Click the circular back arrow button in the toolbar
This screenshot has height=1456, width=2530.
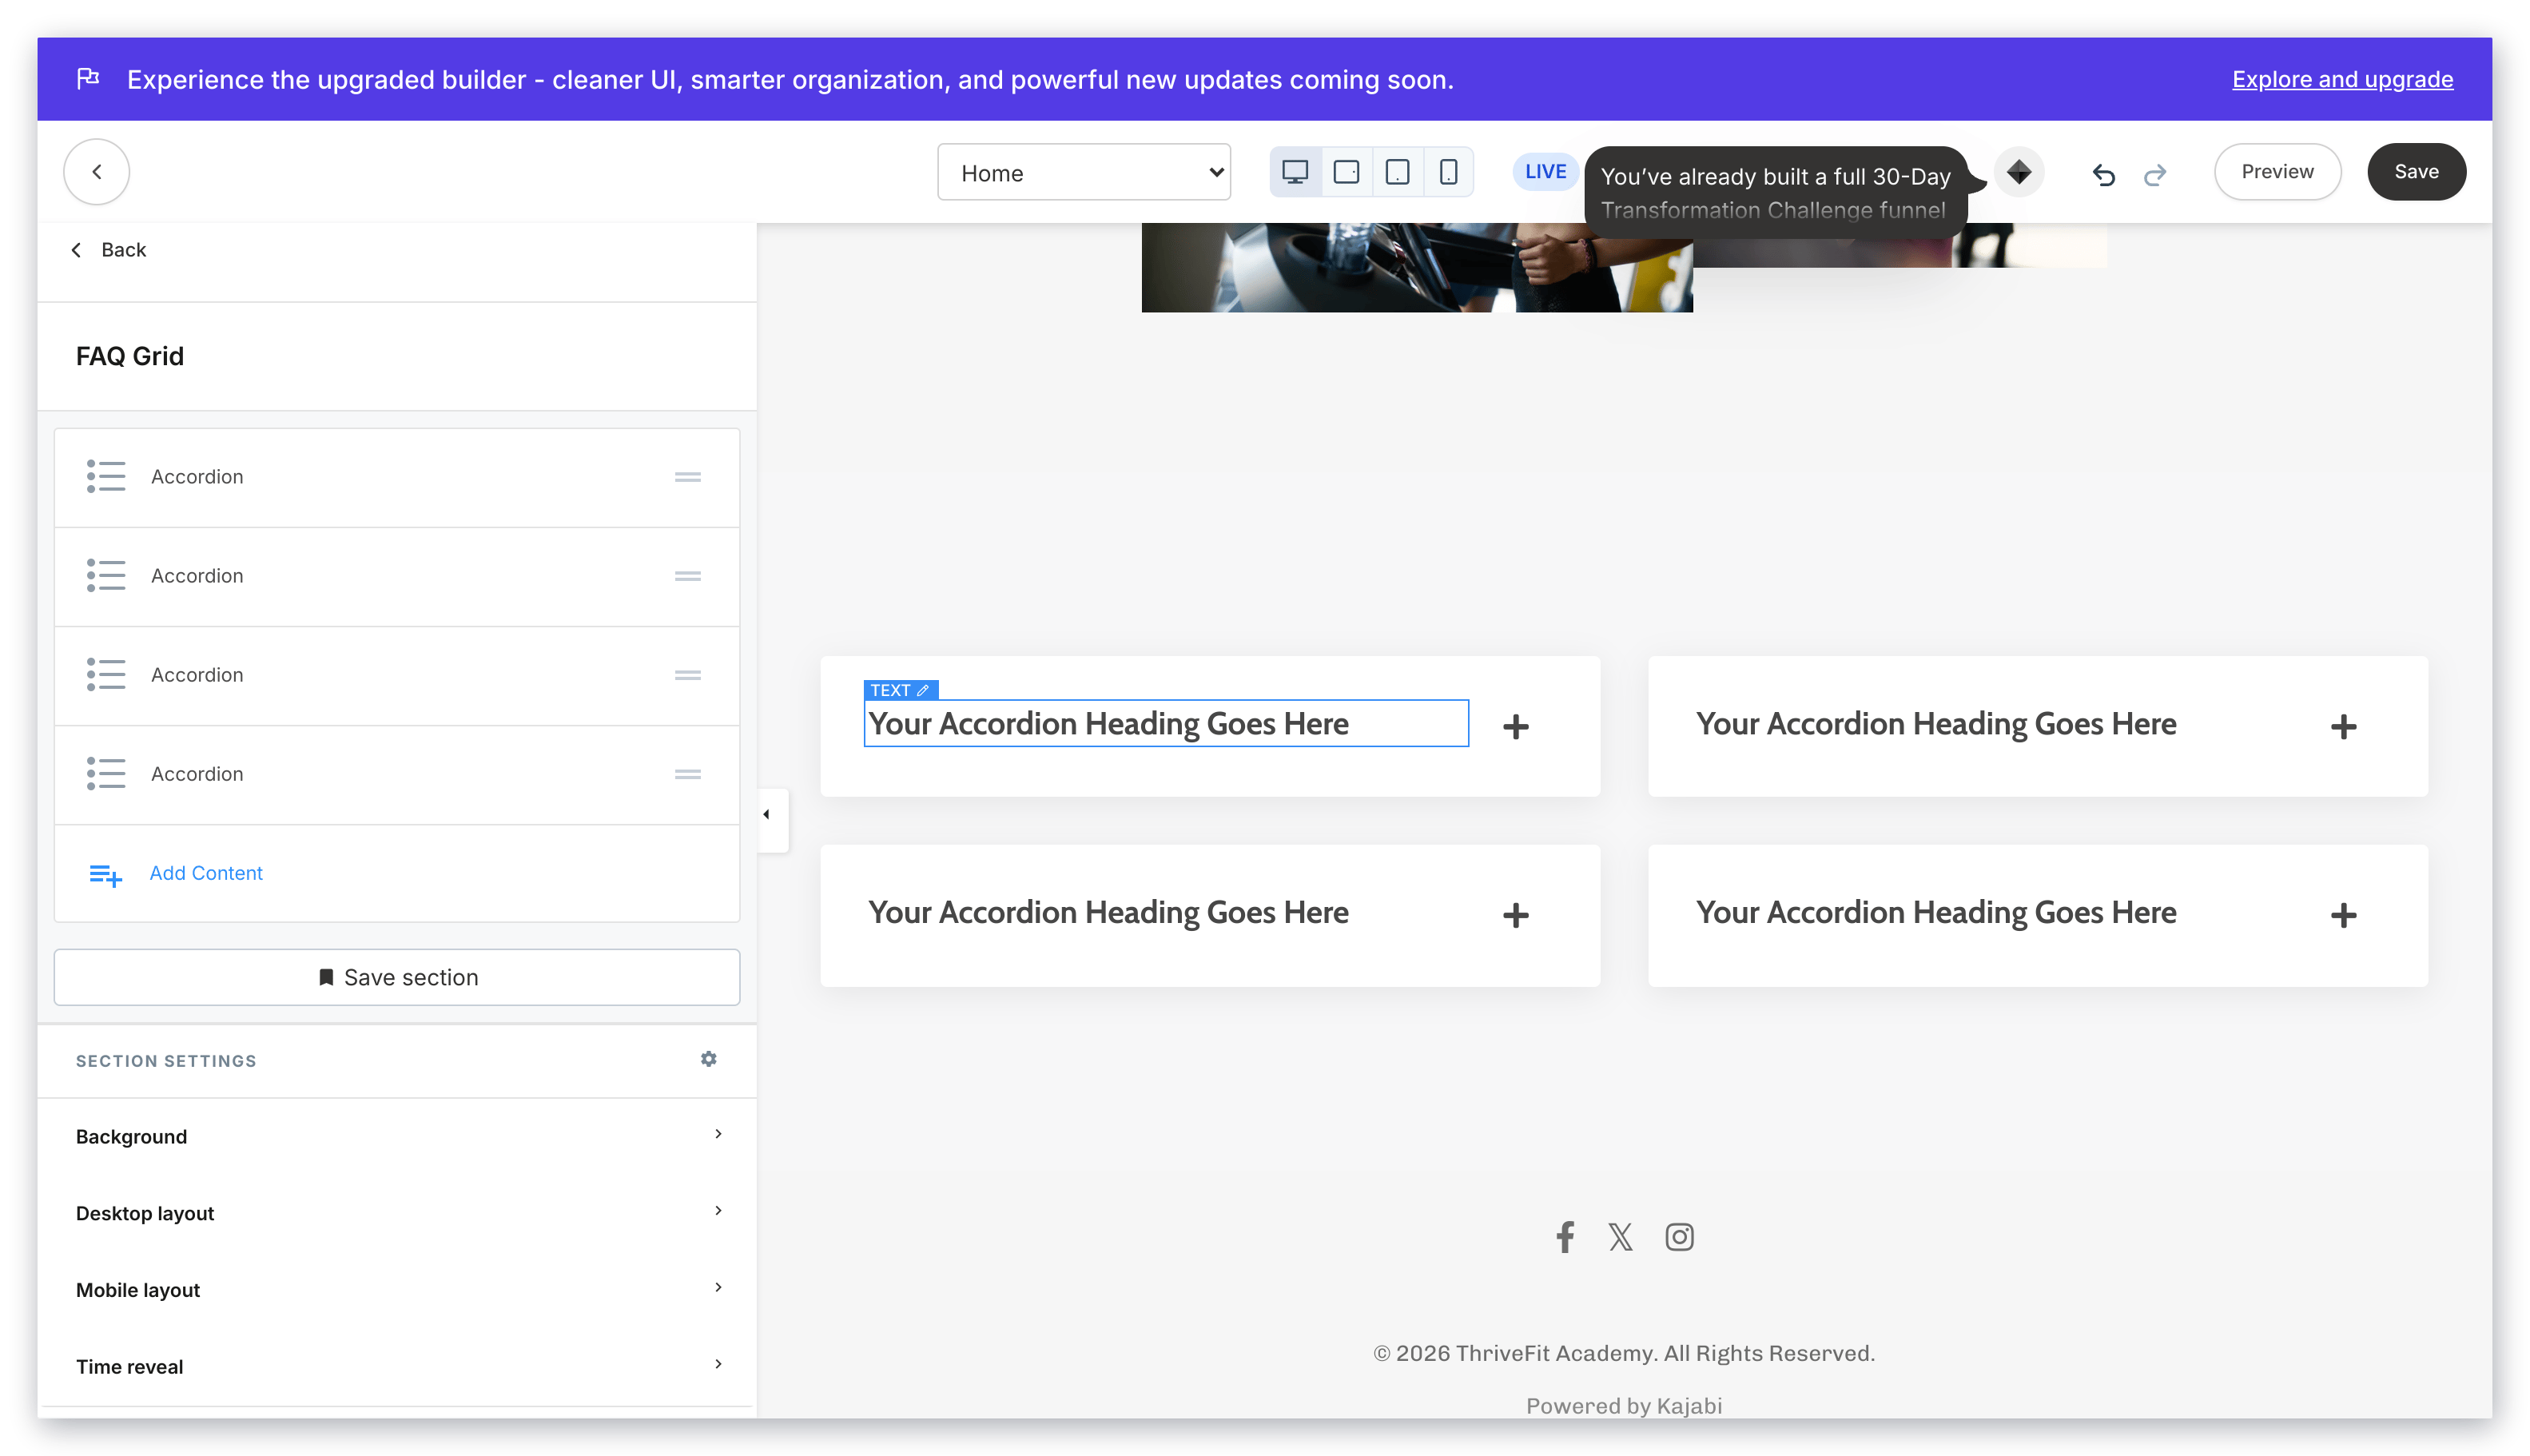point(96,172)
